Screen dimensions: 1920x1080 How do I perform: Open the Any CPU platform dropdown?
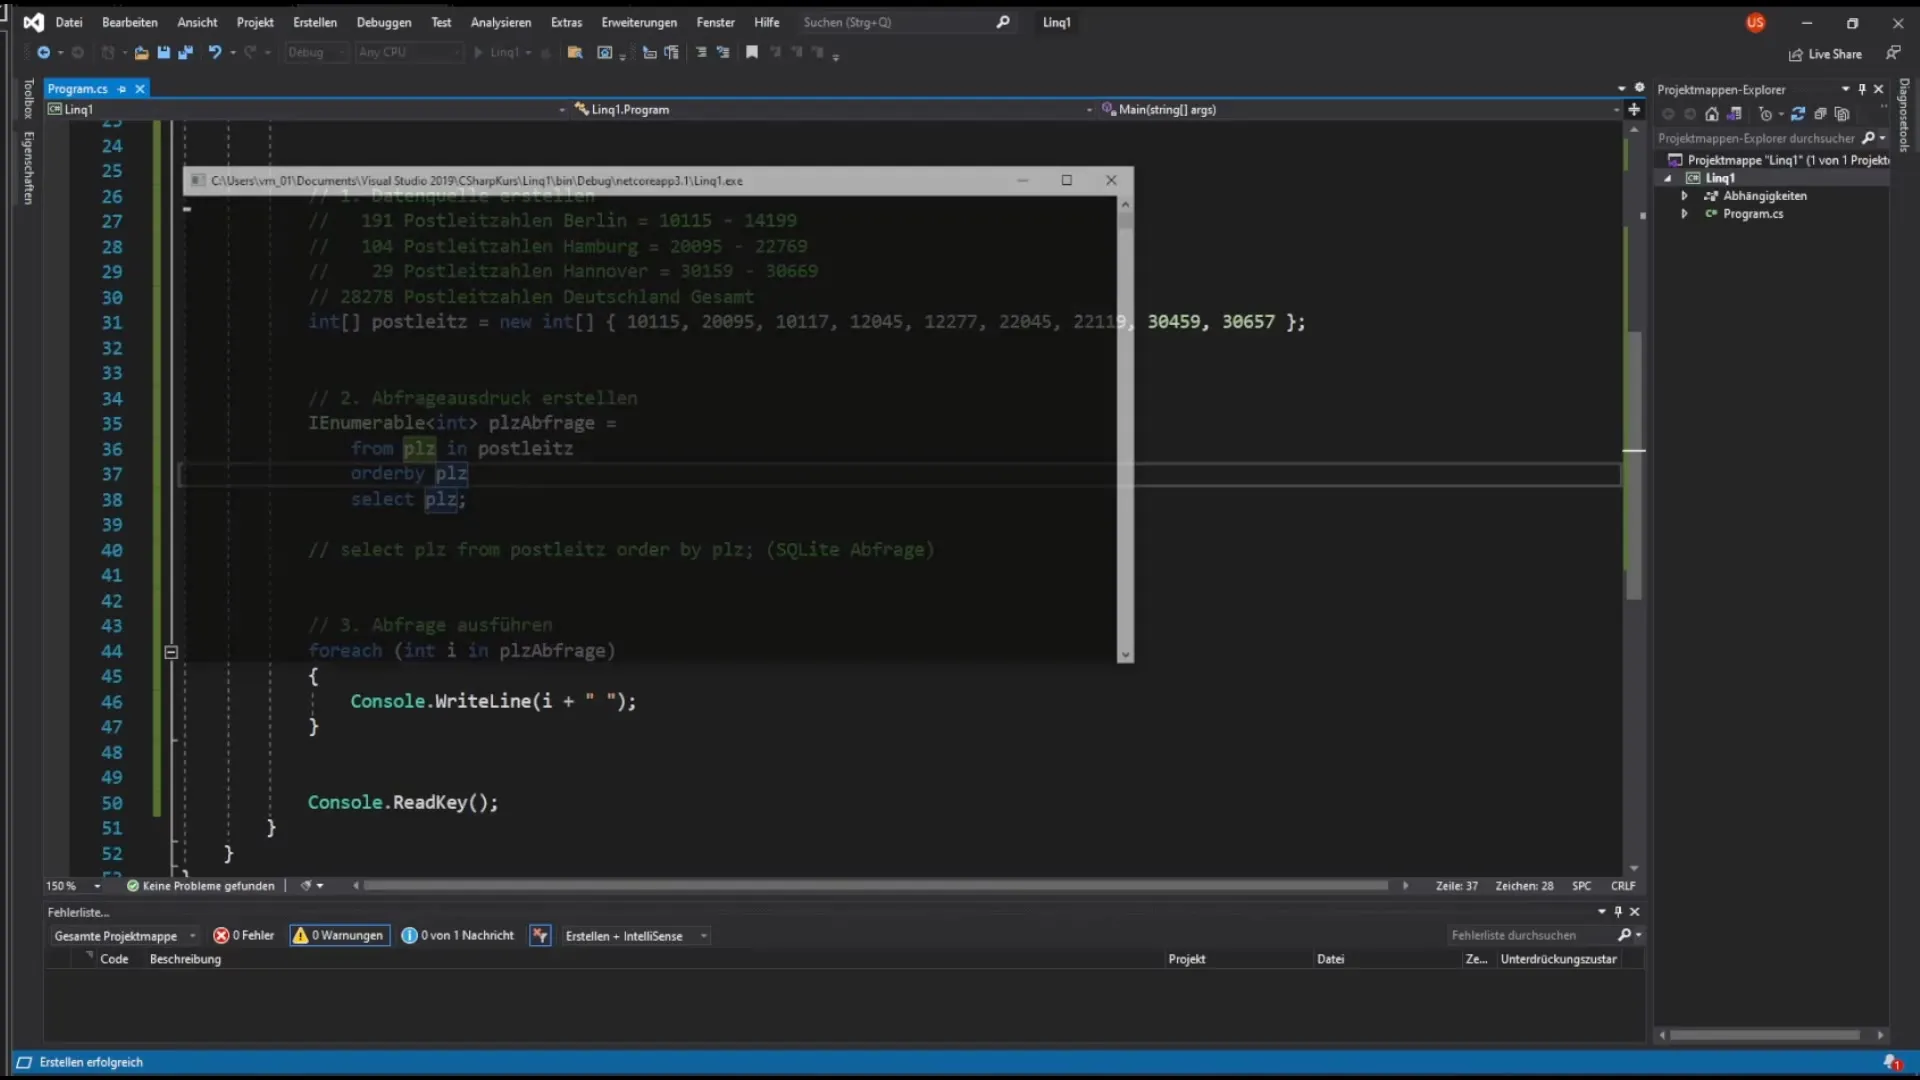(x=410, y=53)
